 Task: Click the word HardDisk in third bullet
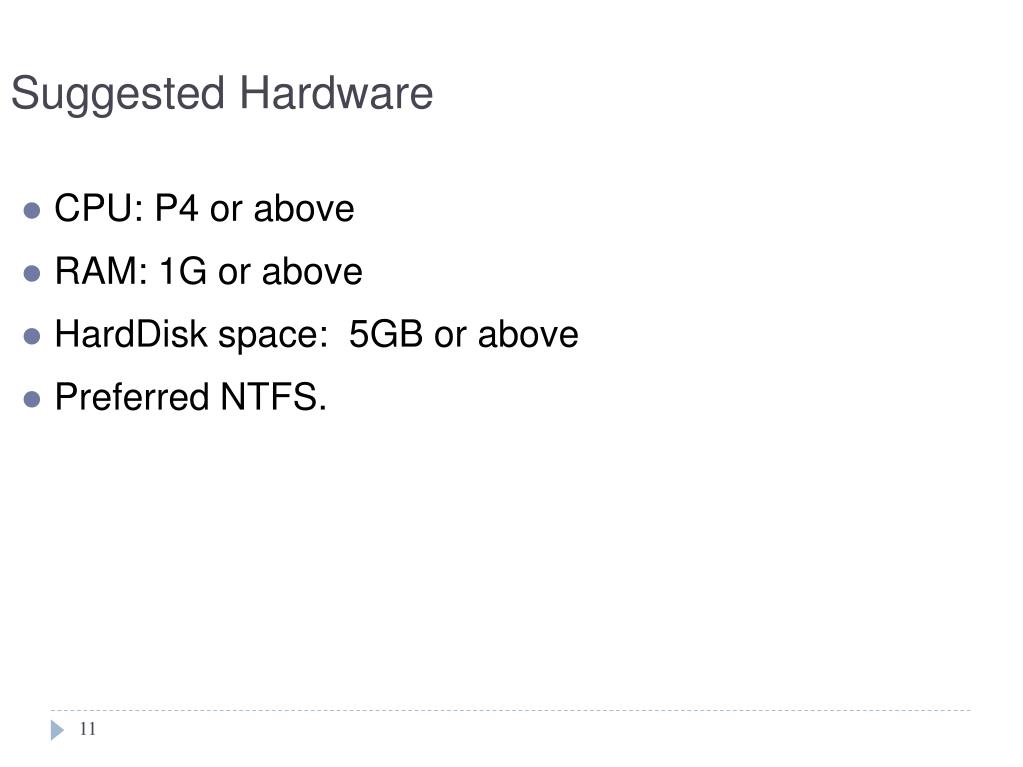(130, 334)
